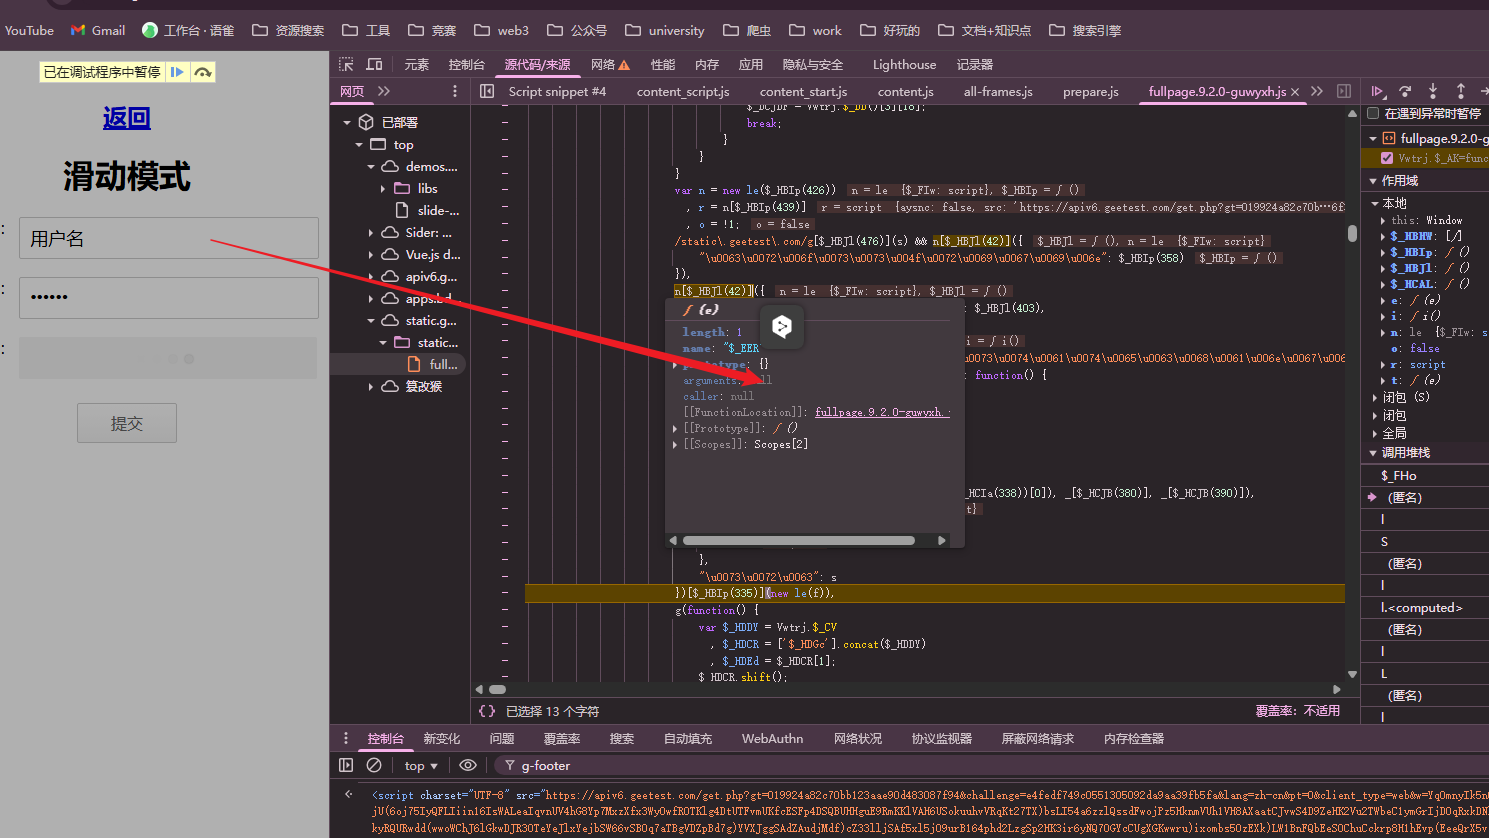Viewport: 1489px width, 838px height.
Task: Uncheck the Vwtrj.$_AK breakpoint checkbox
Action: [1387, 158]
